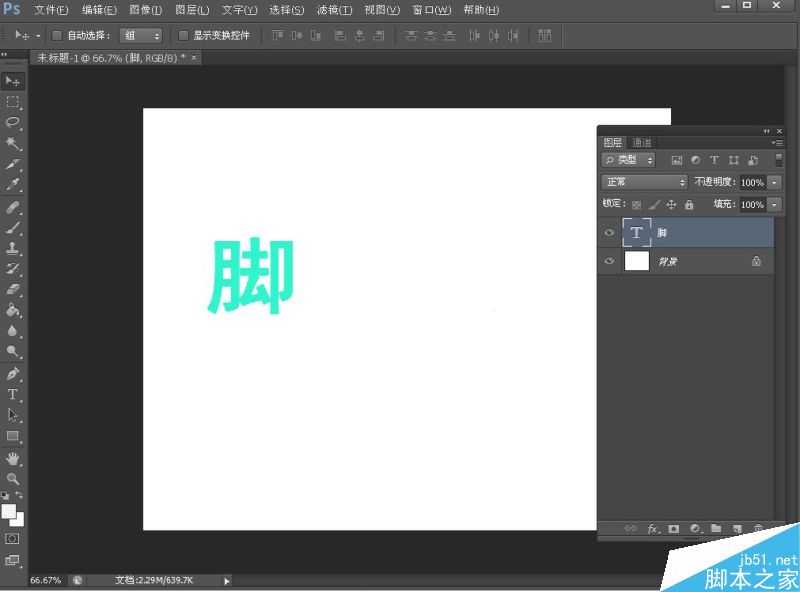Switch to the 通道 tab
The image size is (800, 592).
tap(642, 141)
